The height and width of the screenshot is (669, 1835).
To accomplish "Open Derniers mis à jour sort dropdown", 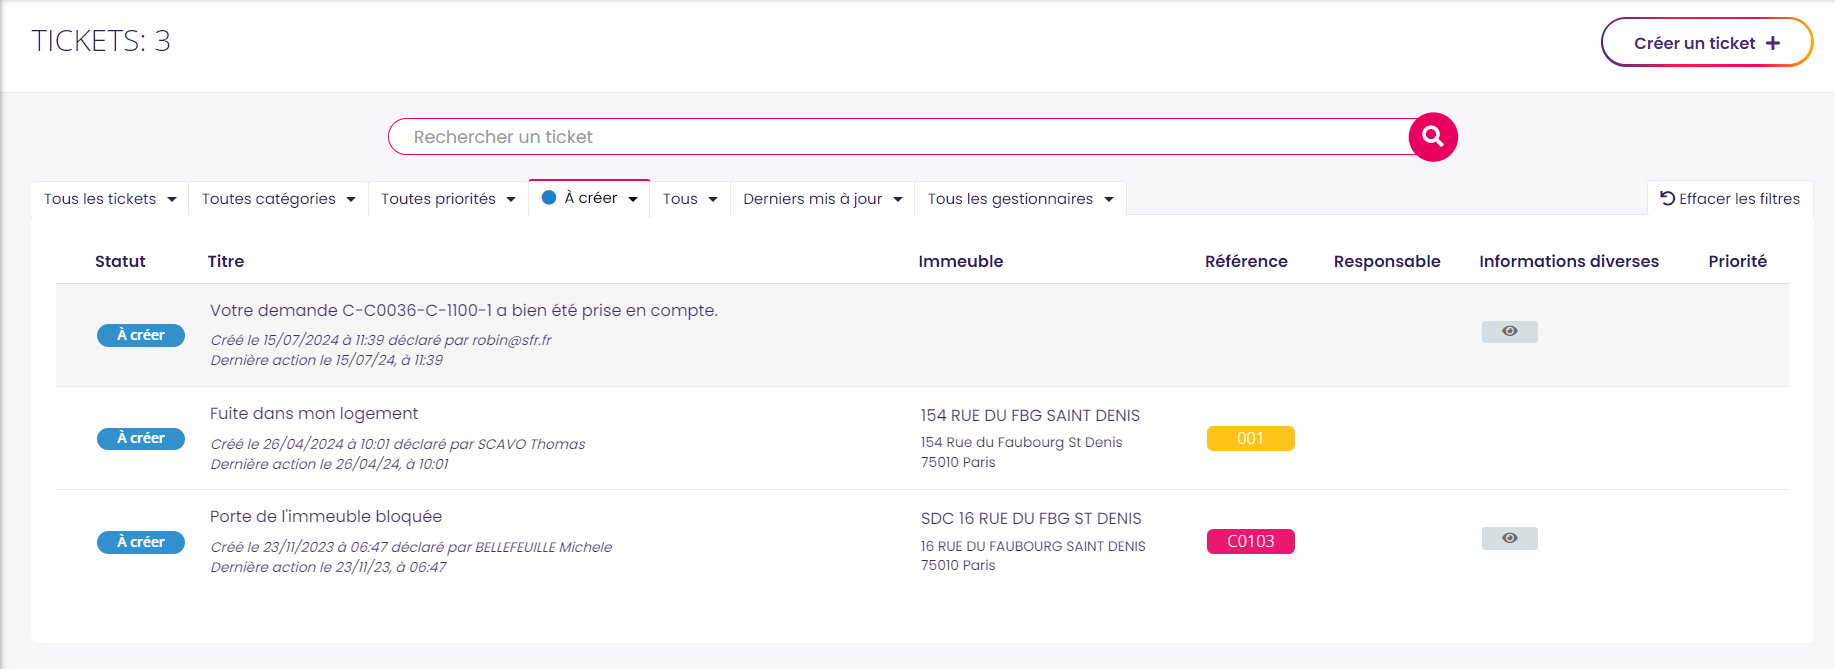I will tap(822, 199).
